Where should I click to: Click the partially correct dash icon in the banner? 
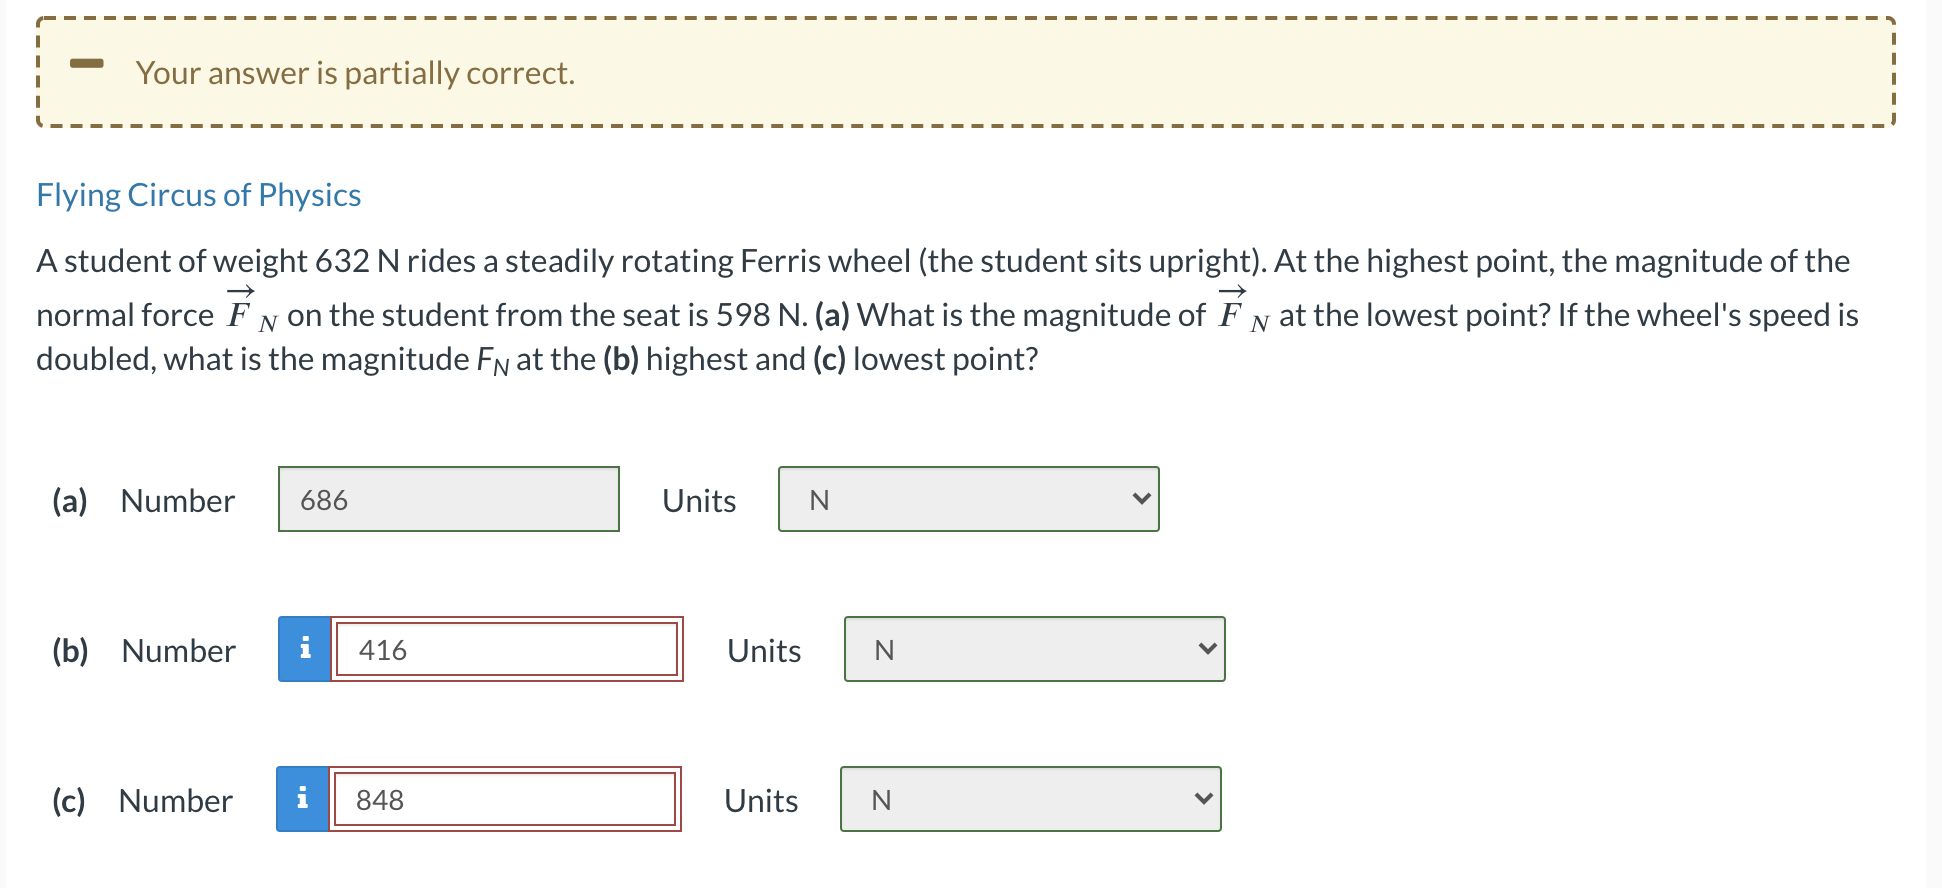tap(87, 63)
